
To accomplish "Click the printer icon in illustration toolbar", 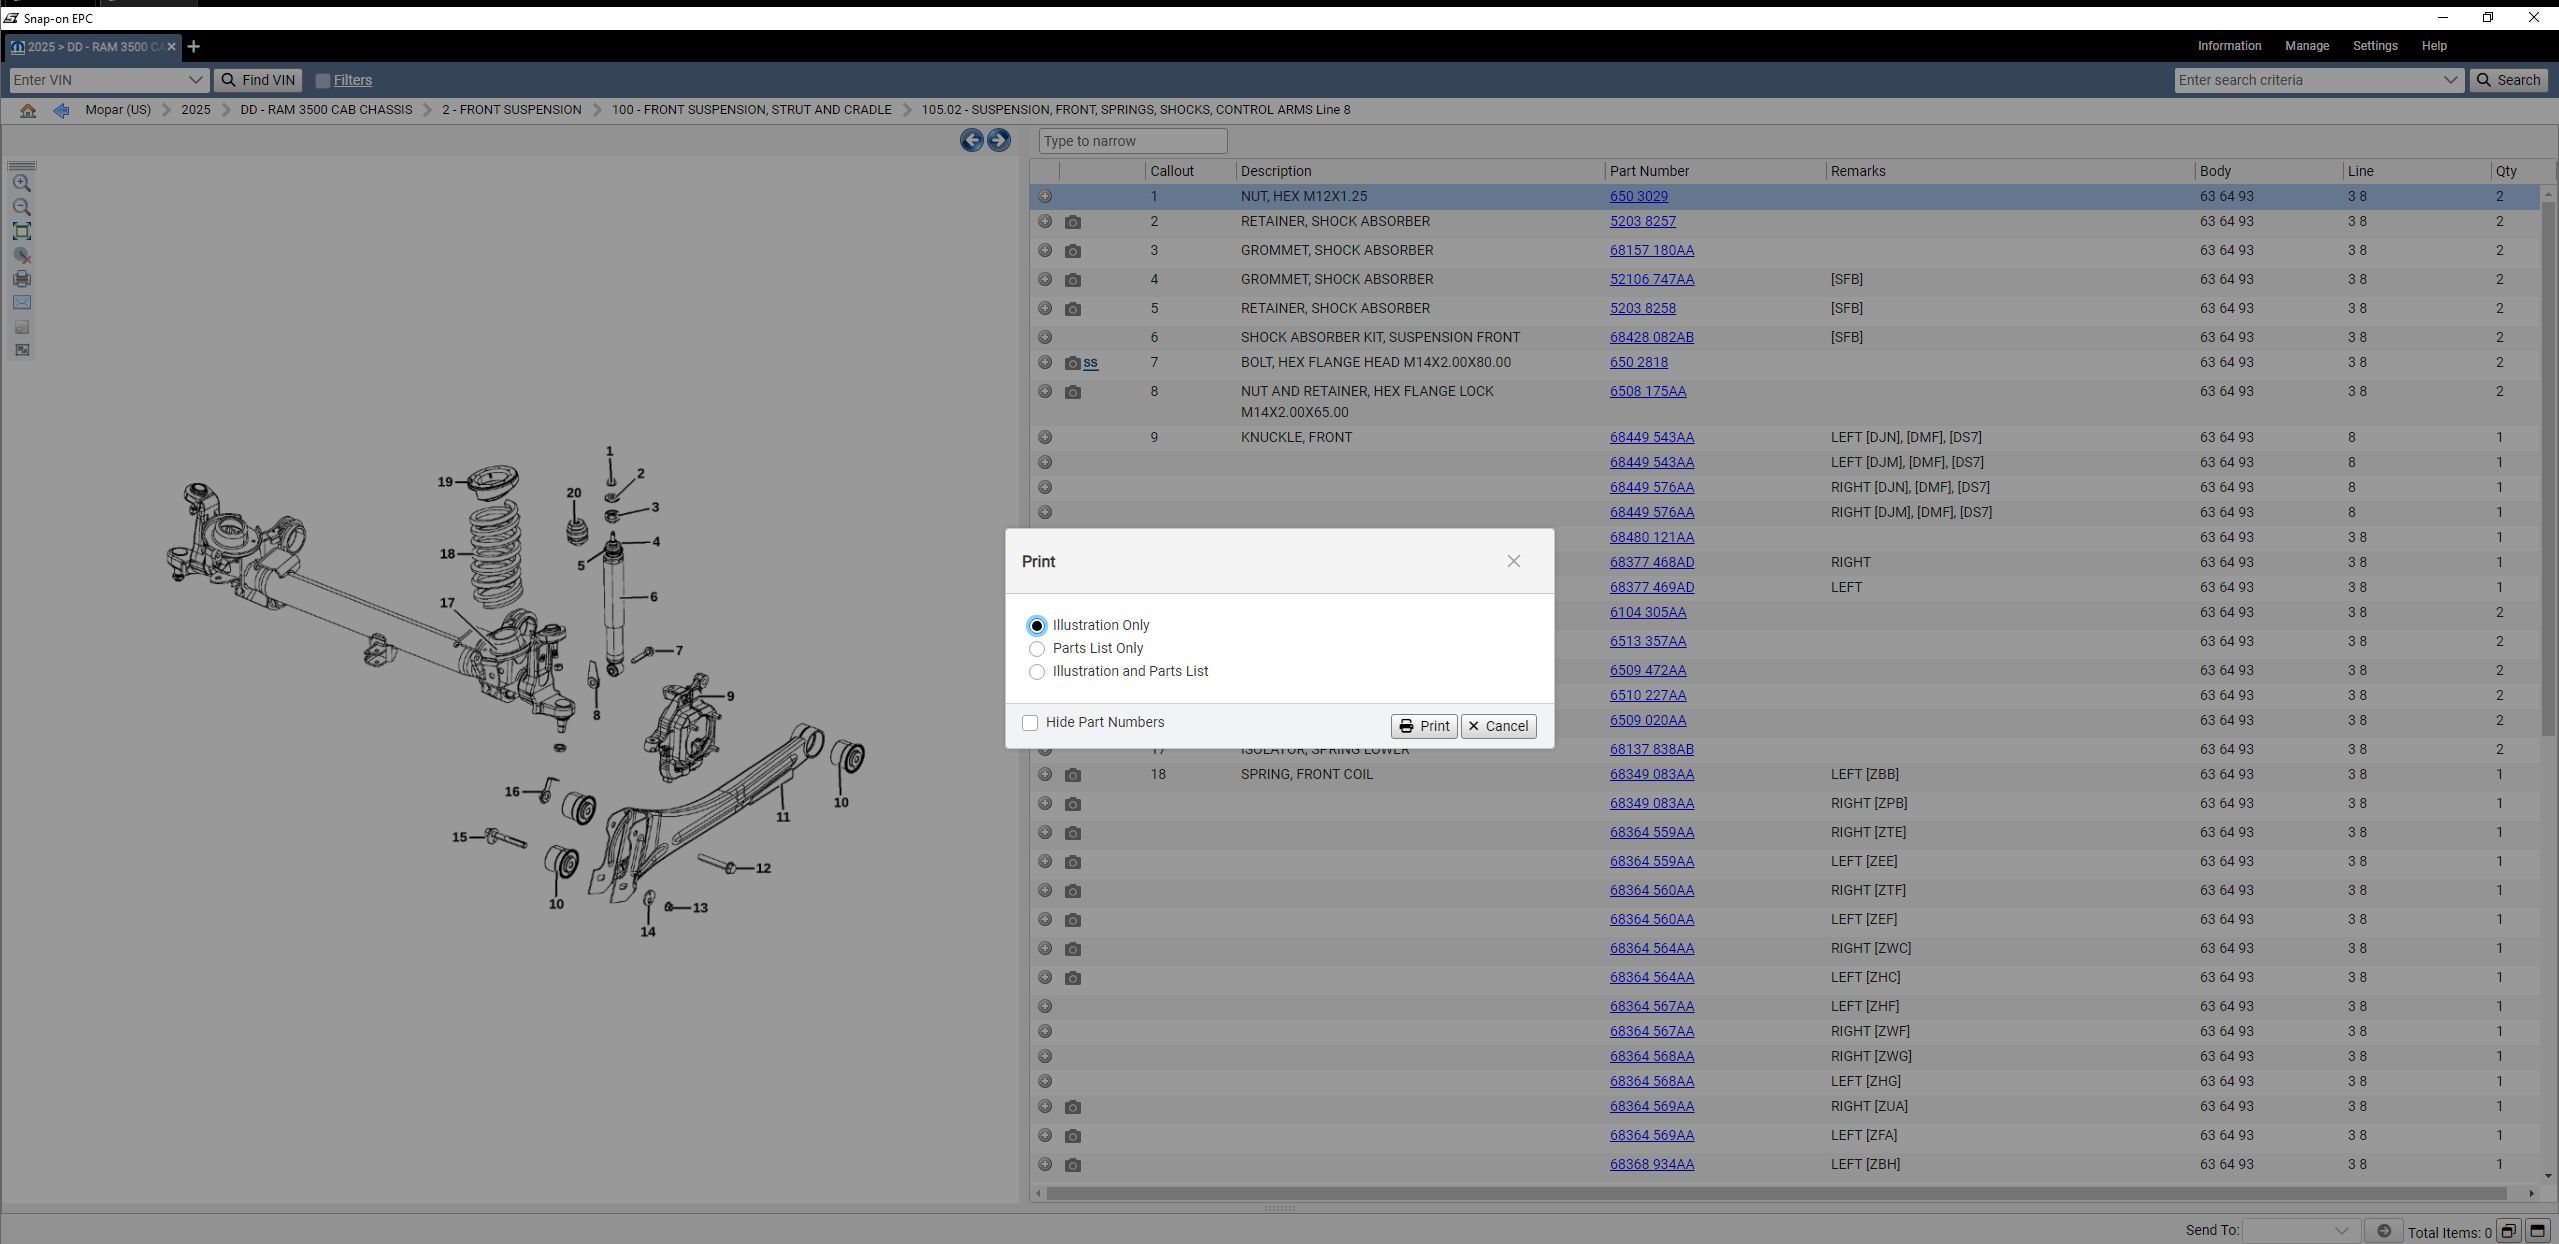I will click(22, 279).
